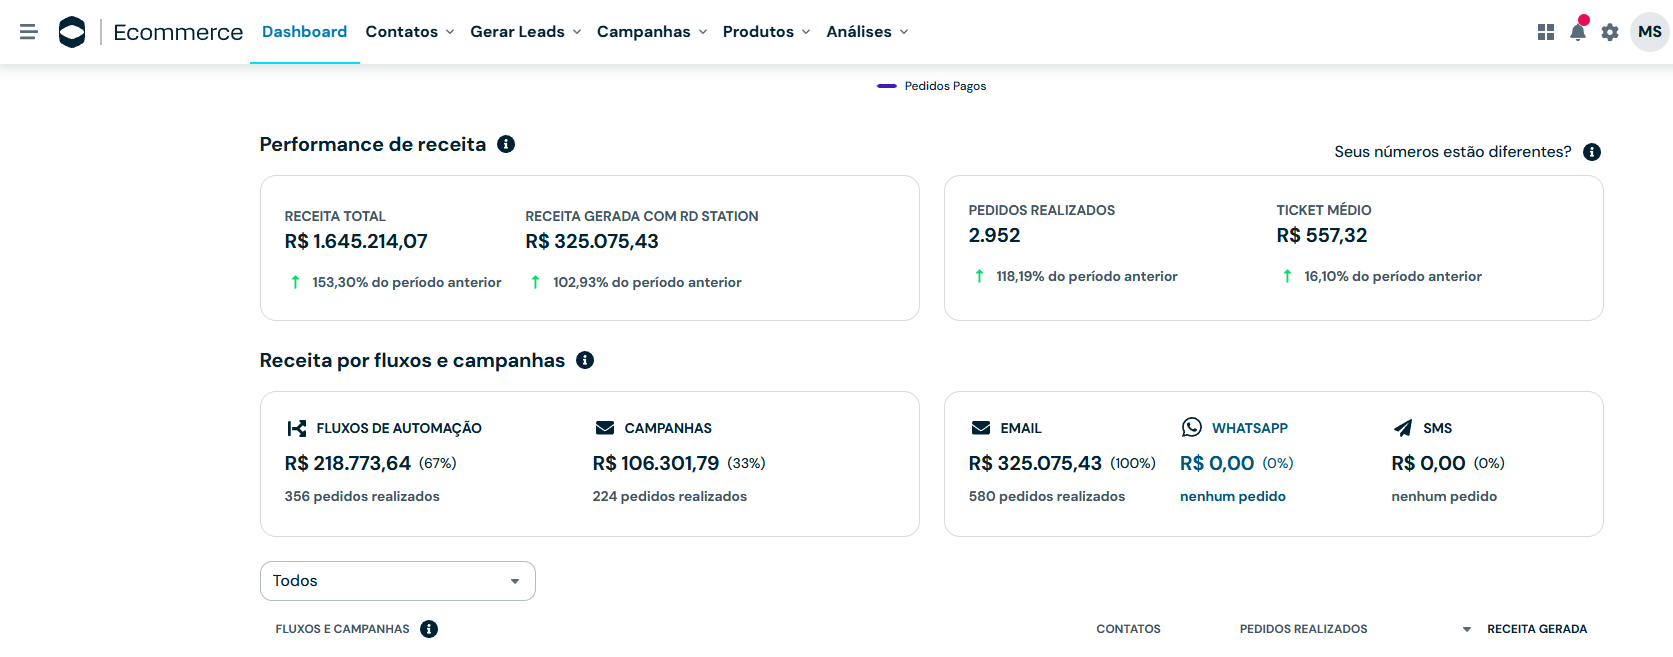Open the settings gear
This screenshot has width=1673, height=657.
[1609, 32]
